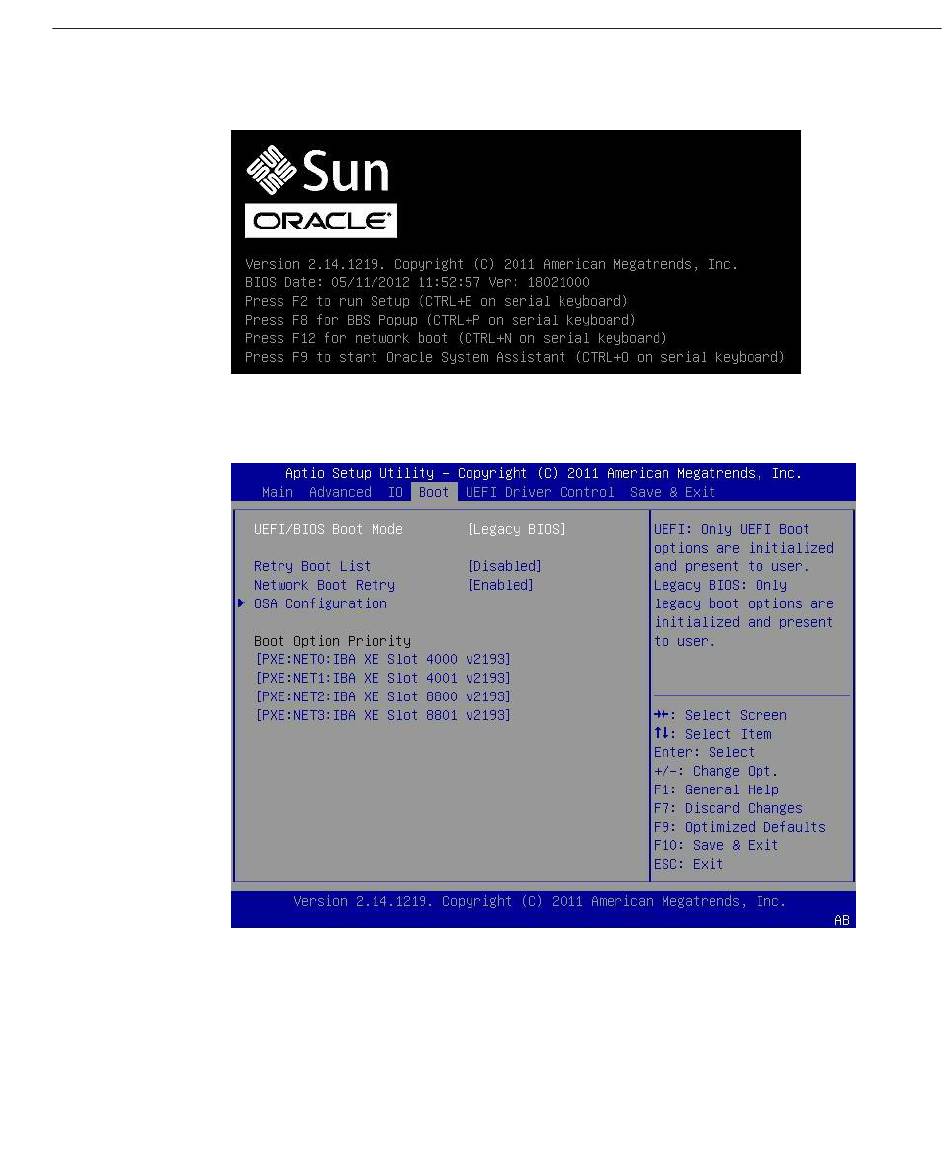Open the Main tab in Aptio Setup
This screenshot has height=1161, width=950.
[x=277, y=492]
